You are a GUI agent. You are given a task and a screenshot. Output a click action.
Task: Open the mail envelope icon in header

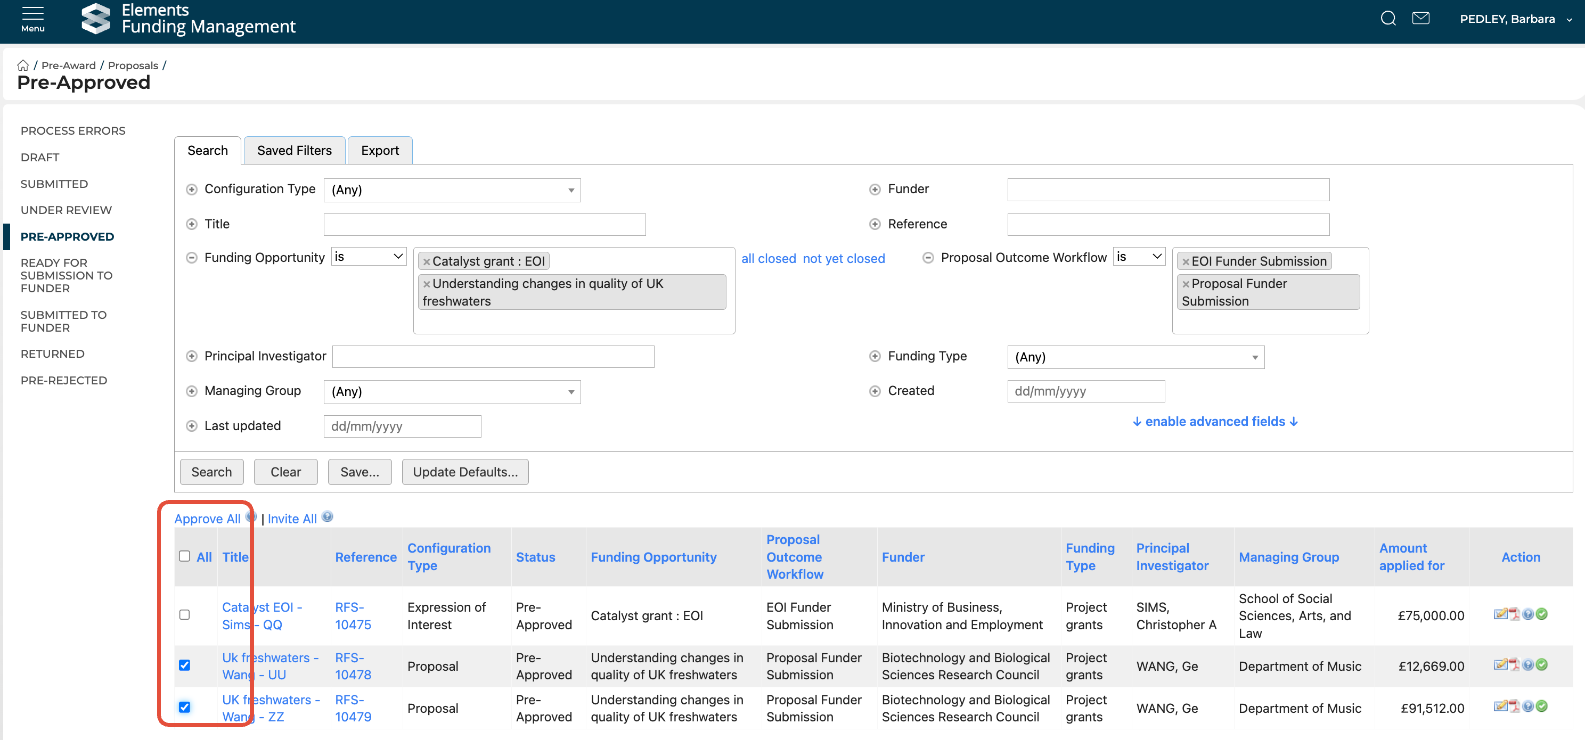[1420, 18]
